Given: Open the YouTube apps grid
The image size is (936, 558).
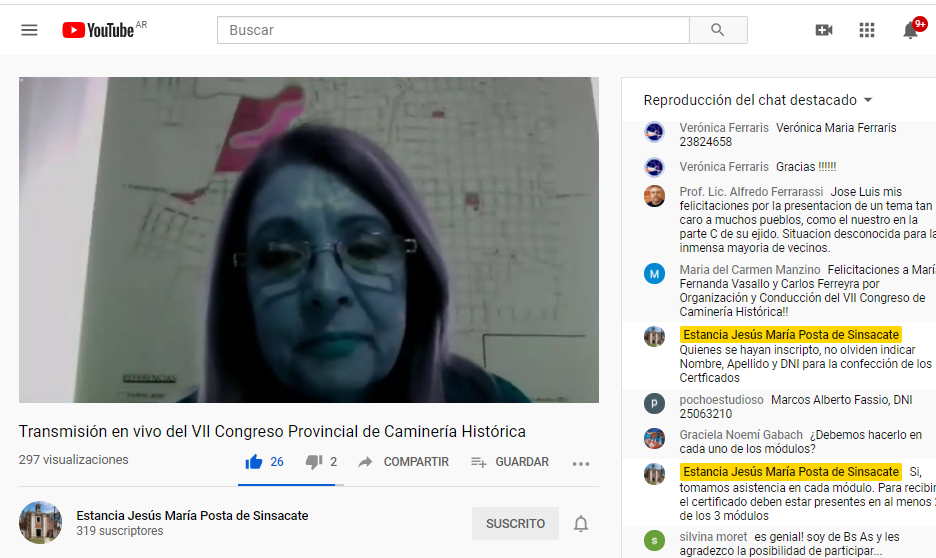Looking at the screenshot, I should 867,30.
